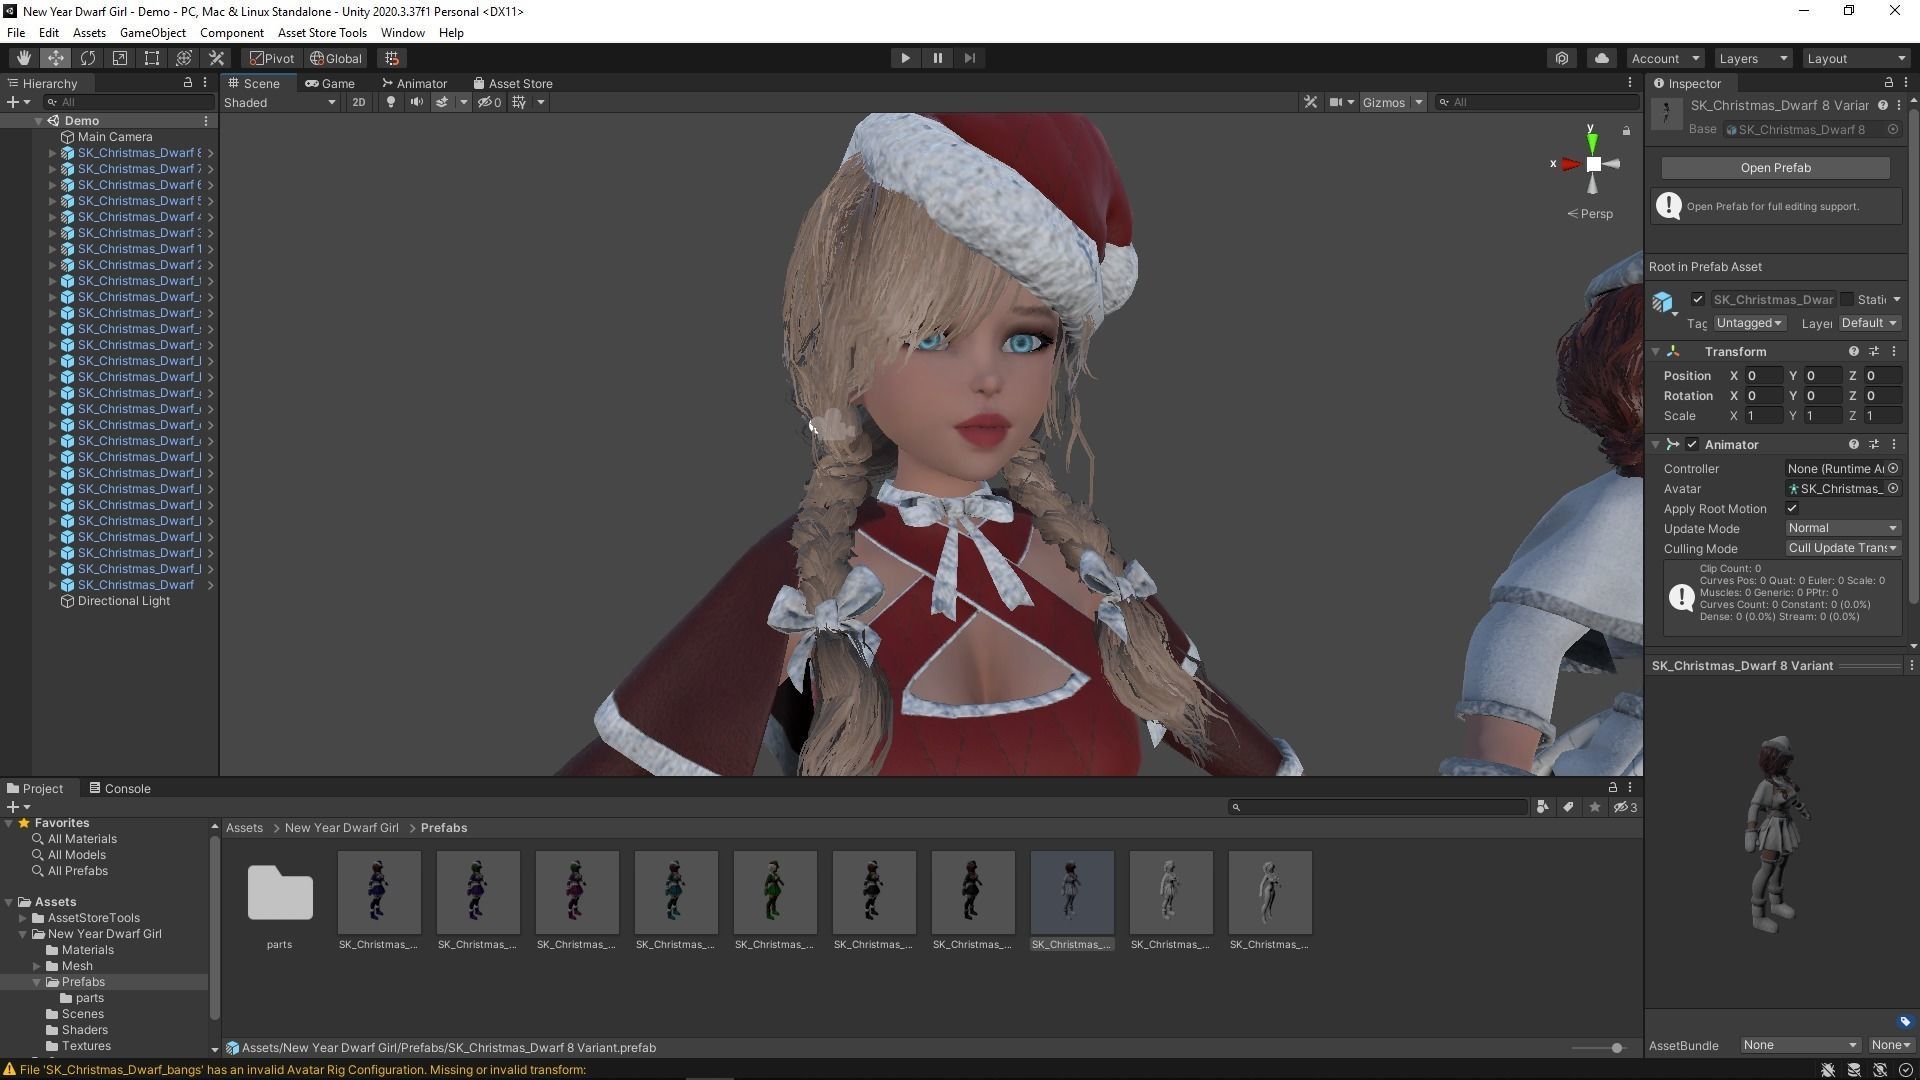The image size is (1920, 1080).
Task: Open Transform component help icon
Action: click(x=1853, y=351)
